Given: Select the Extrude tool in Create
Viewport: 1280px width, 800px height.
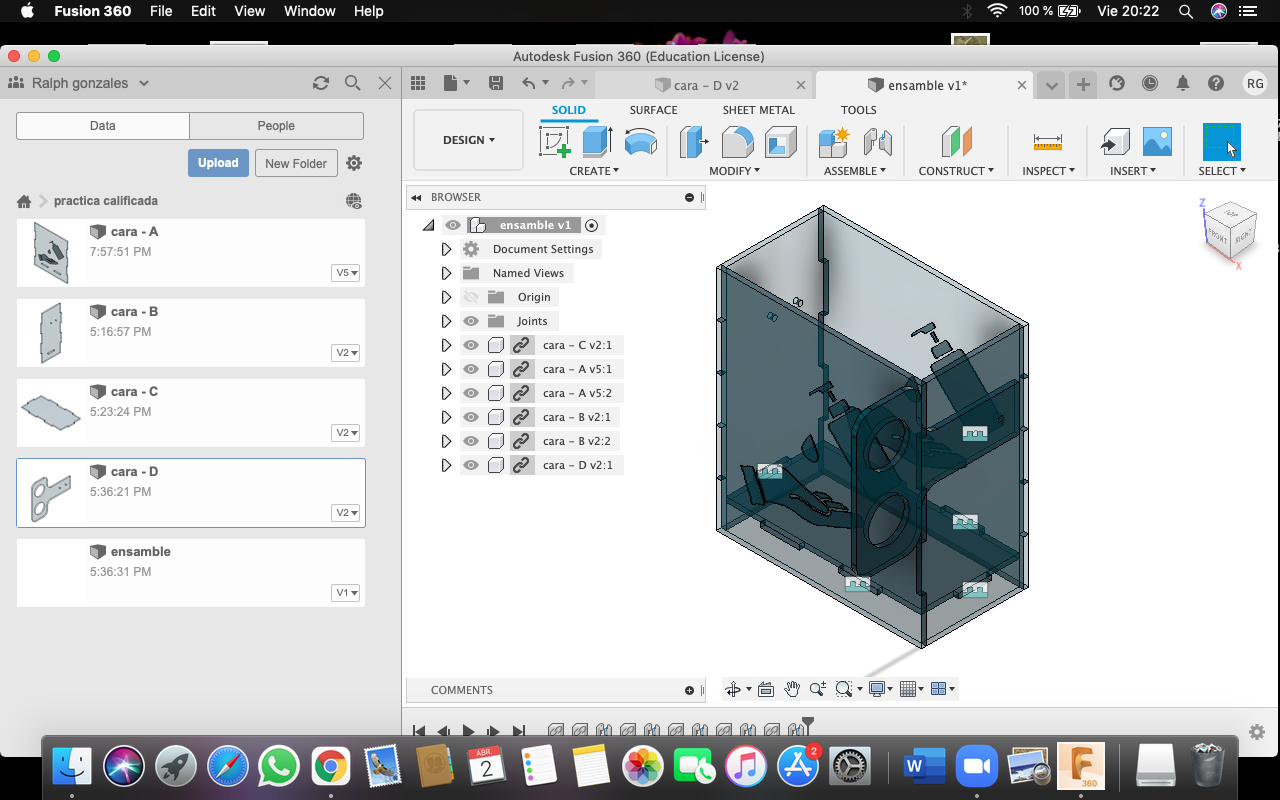Looking at the screenshot, I should point(597,142).
